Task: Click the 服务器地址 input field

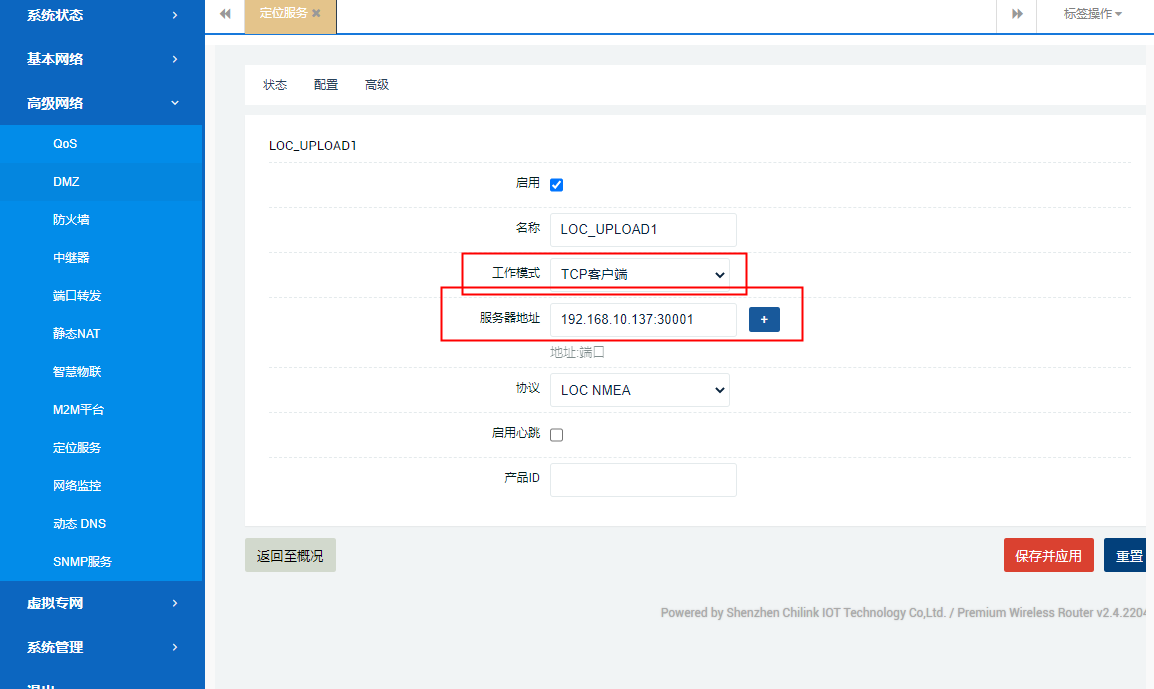Action: [x=643, y=320]
